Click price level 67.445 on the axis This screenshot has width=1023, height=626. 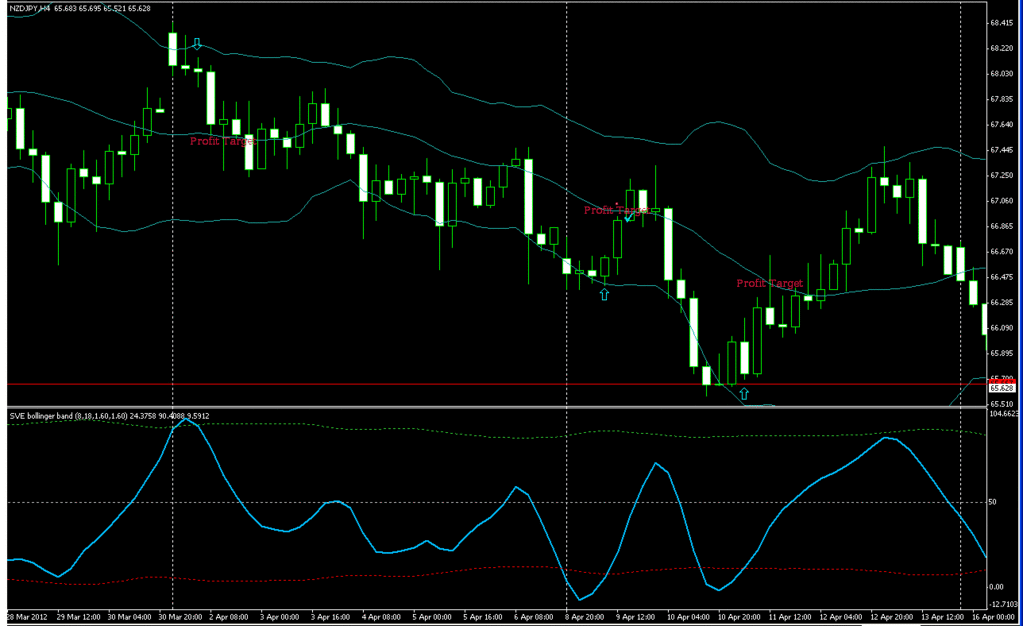coord(1001,149)
